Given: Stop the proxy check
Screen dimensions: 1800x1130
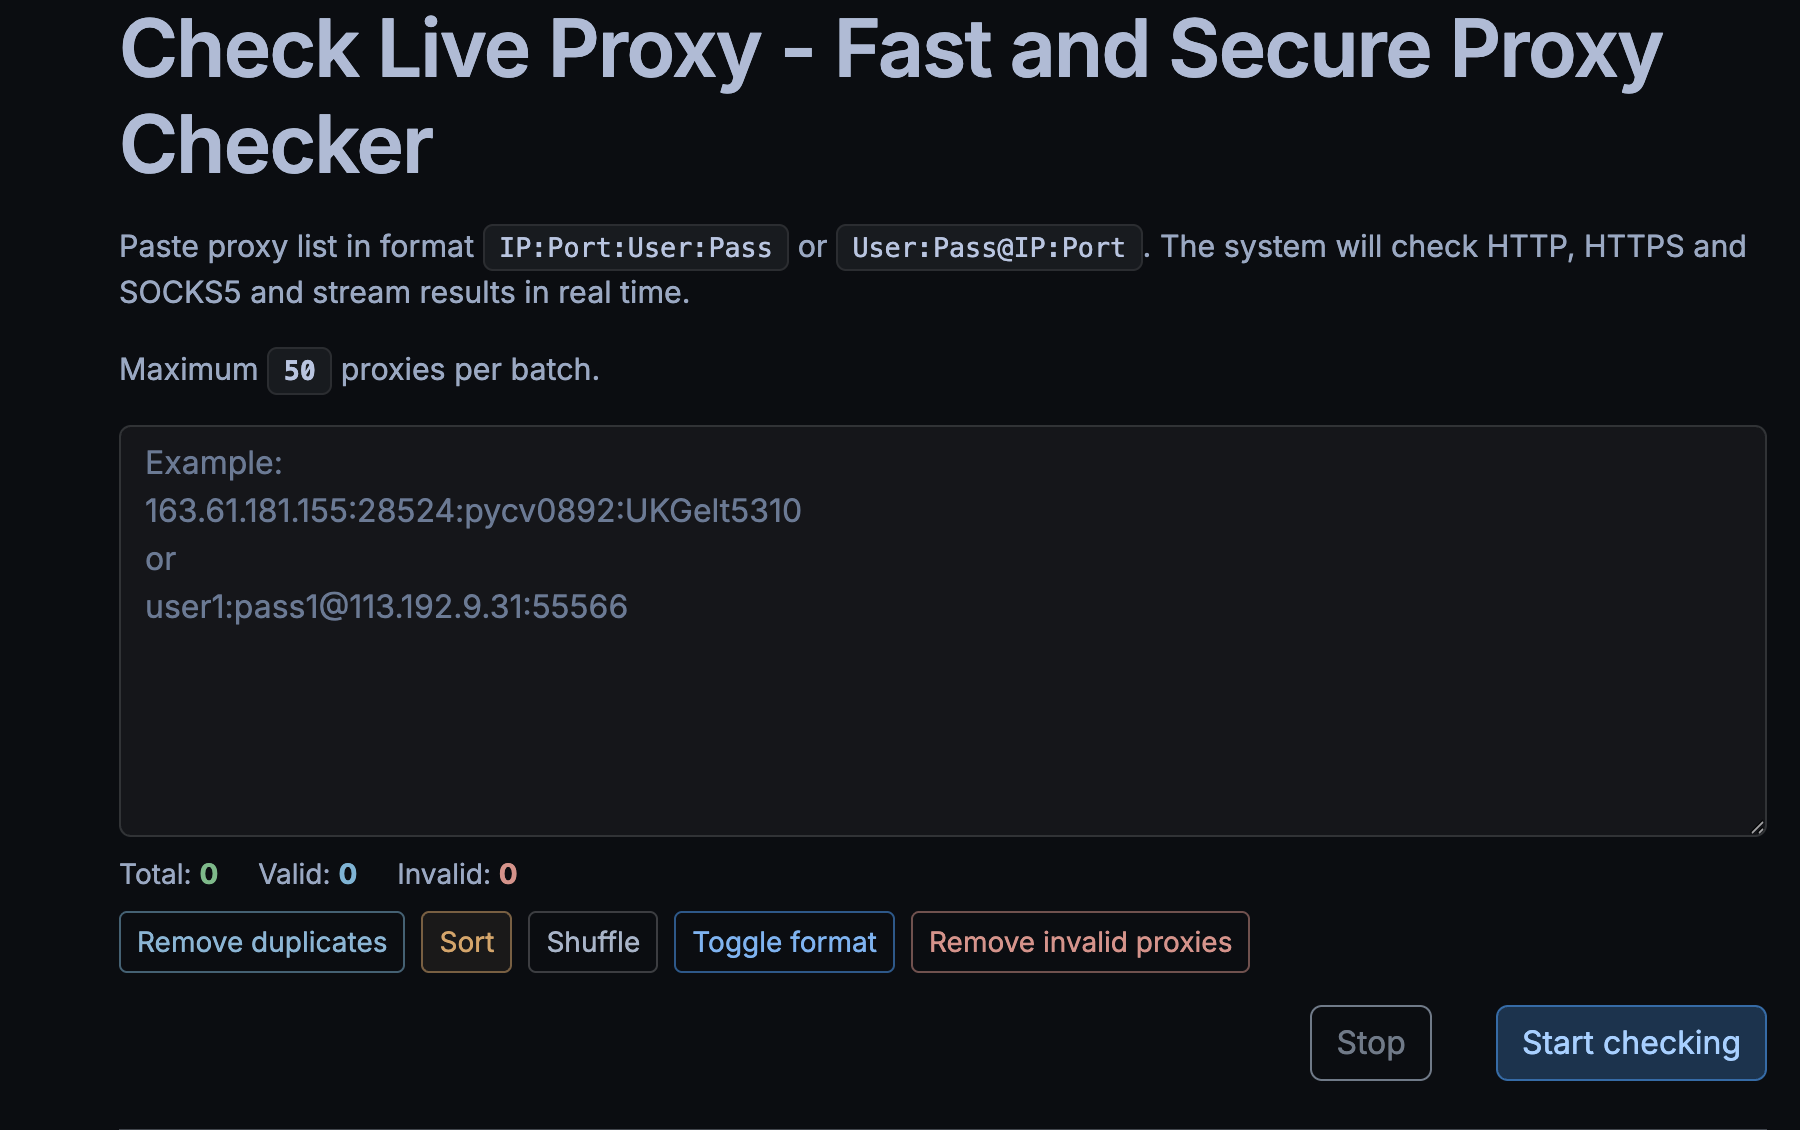Looking at the screenshot, I should coord(1370,1043).
